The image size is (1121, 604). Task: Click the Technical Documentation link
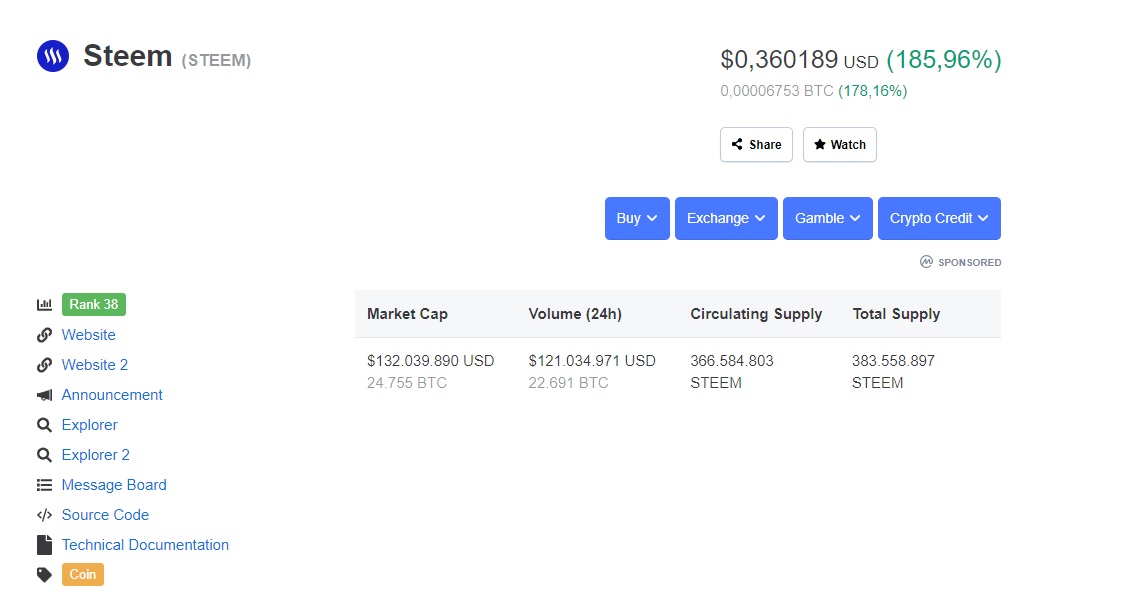pos(145,545)
